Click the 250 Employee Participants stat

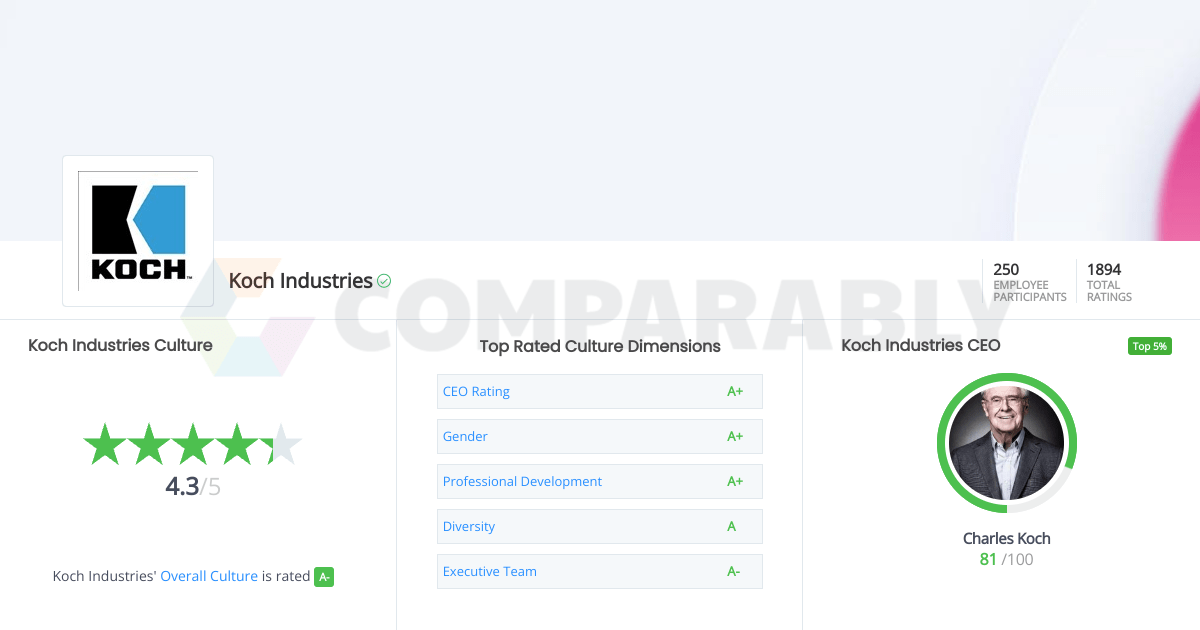[x=1029, y=282]
